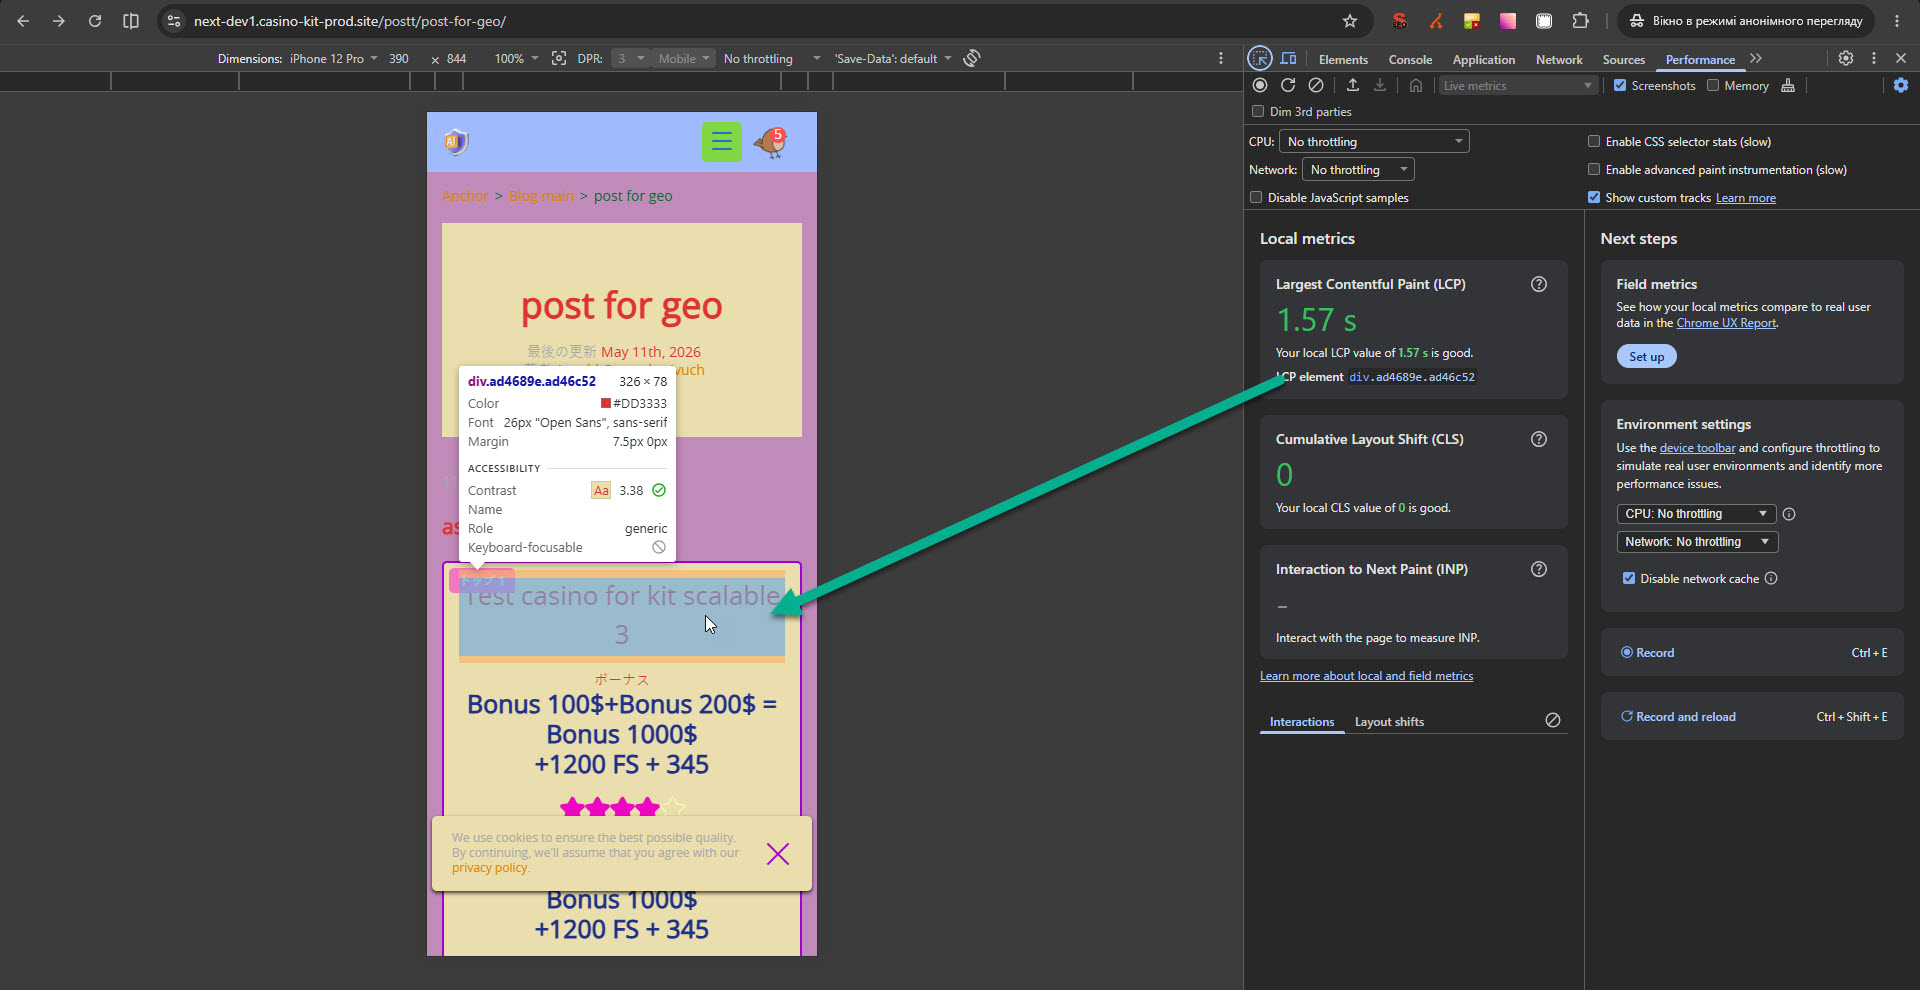1920x990 pixels.
Task: Close the cookie banner with the X
Action: point(778,853)
